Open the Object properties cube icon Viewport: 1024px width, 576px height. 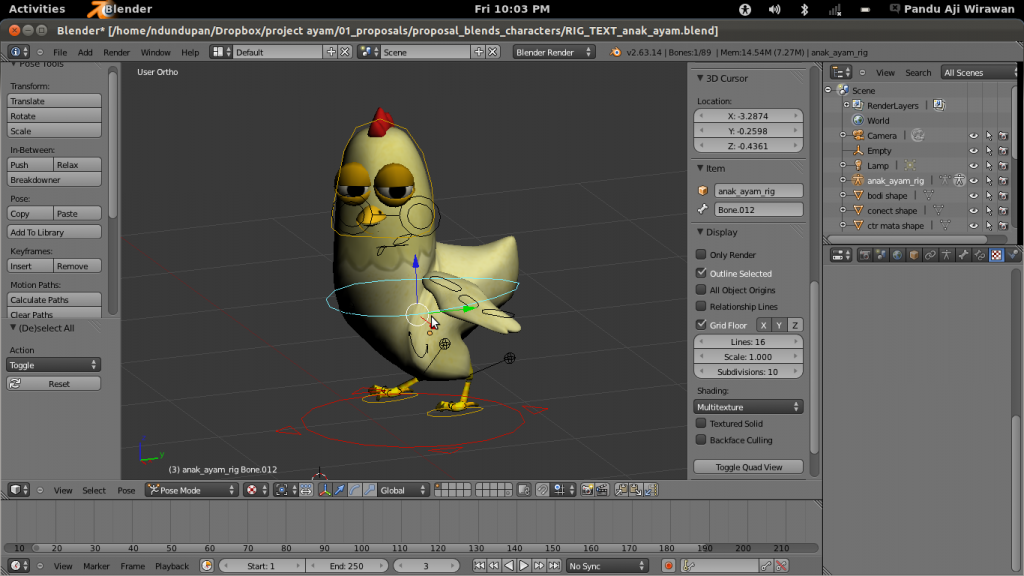[914, 255]
